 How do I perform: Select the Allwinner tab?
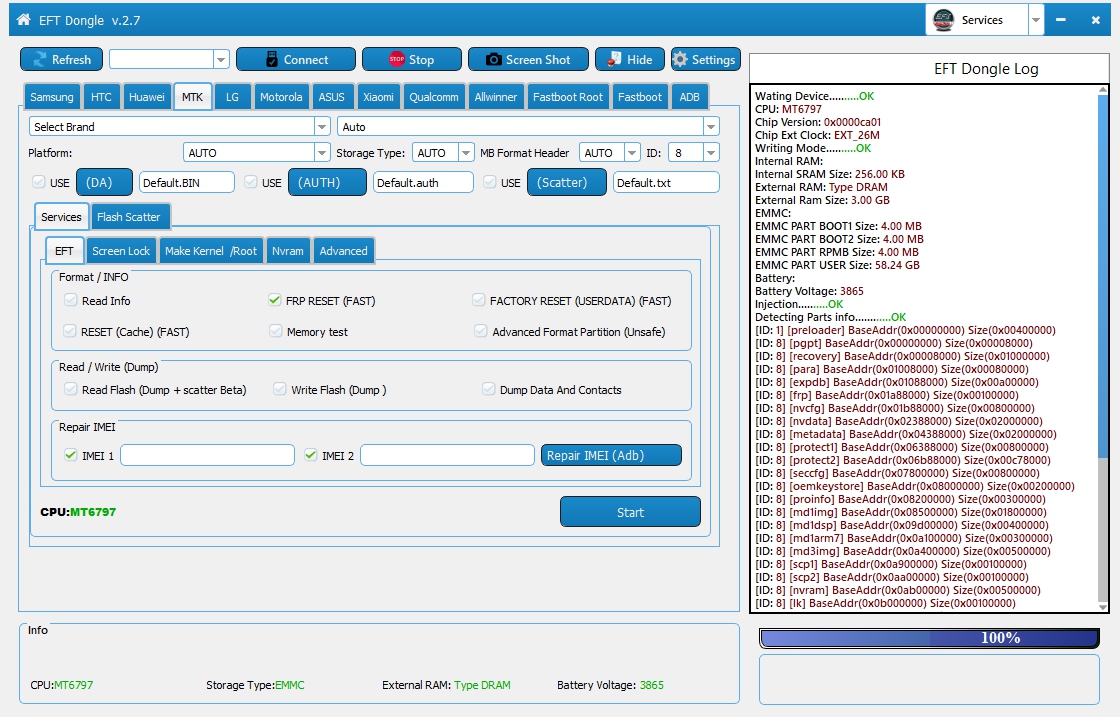click(496, 97)
